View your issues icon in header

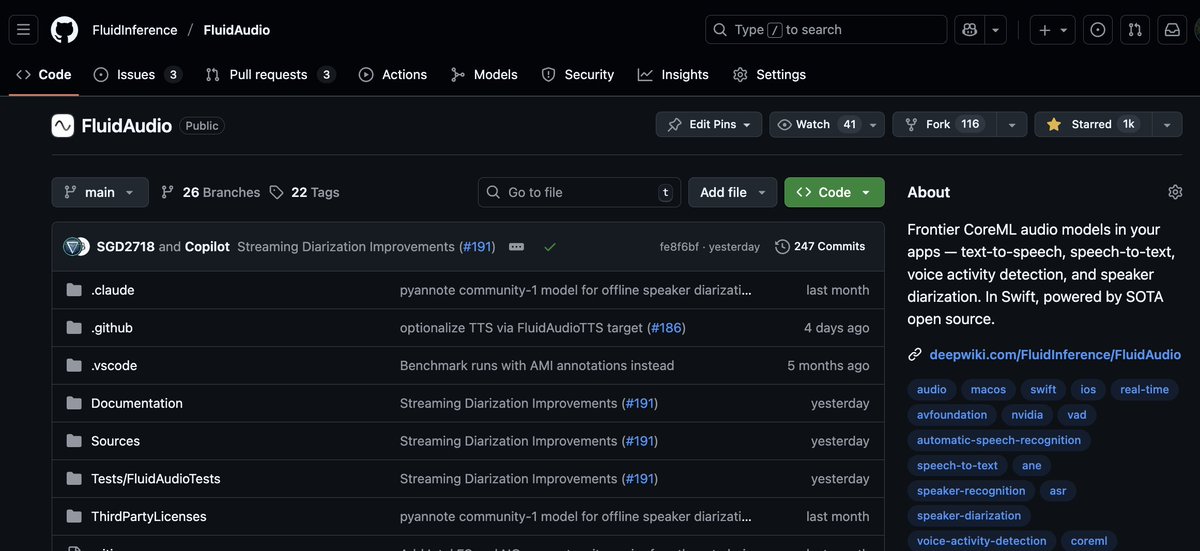pos(1098,30)
